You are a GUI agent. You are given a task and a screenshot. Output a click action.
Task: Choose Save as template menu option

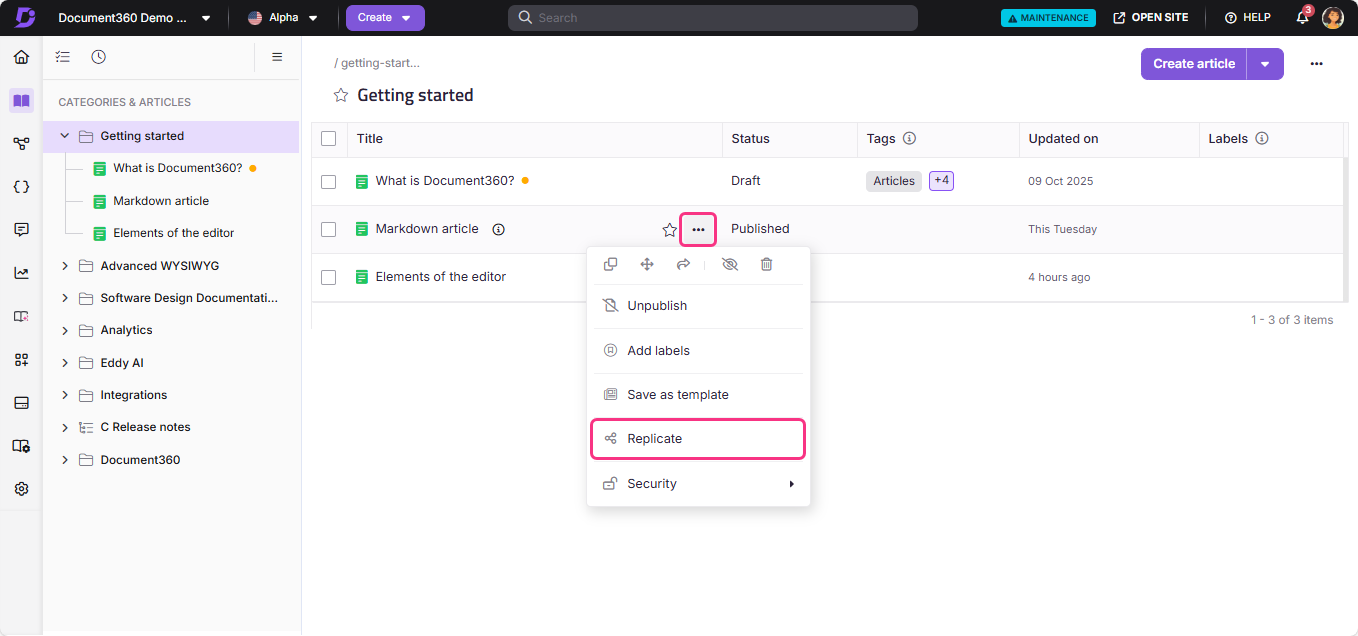[x=677, y=395]
